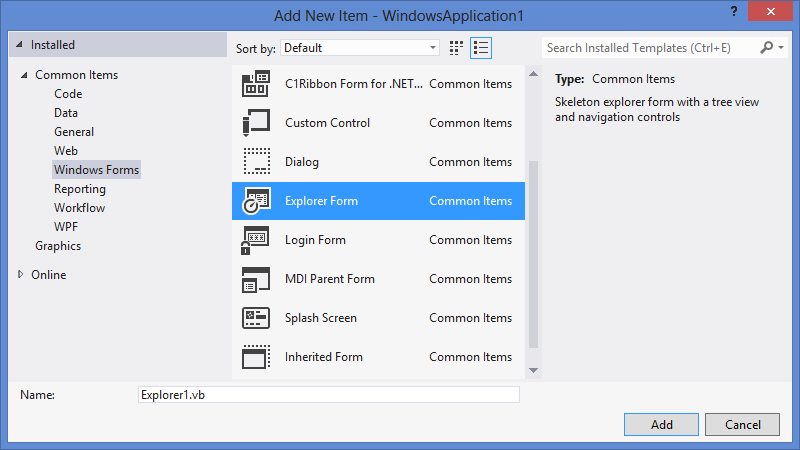The image size is (800, 450).
Task: Click the C1Ribbon Form template icon
Action: 256,84
